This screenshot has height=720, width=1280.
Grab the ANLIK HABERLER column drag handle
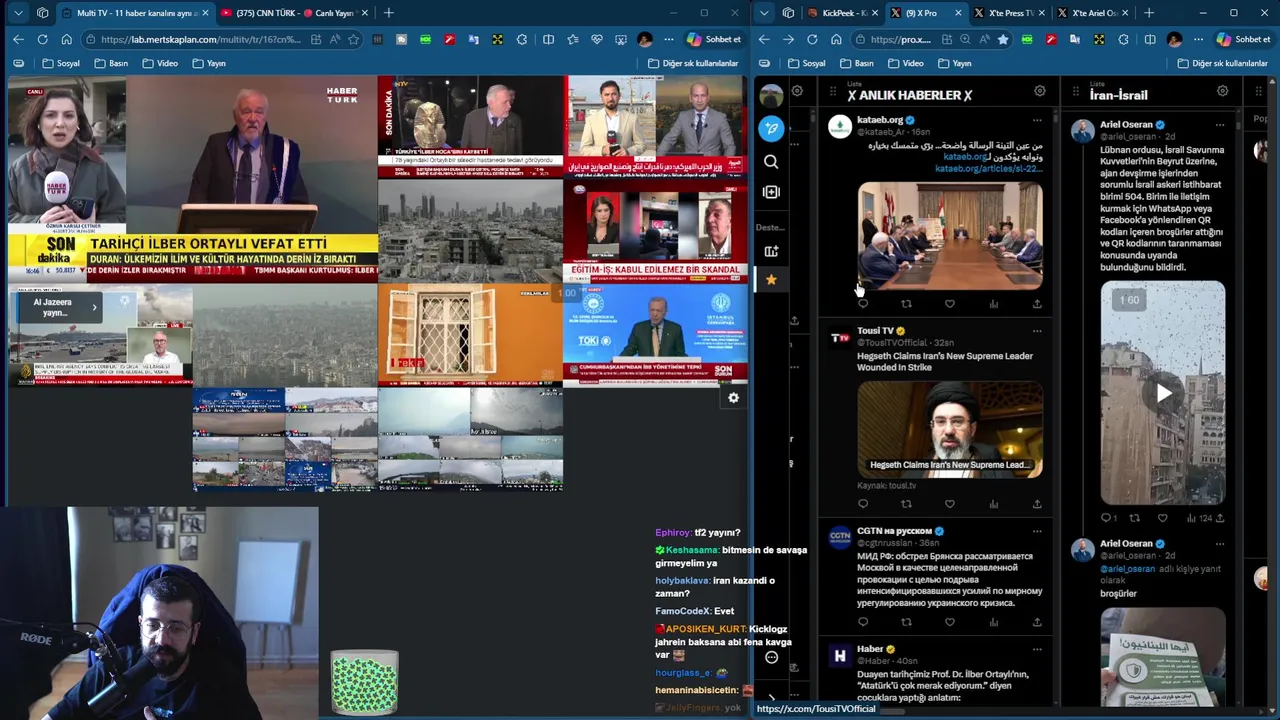(x=832, y=91)
